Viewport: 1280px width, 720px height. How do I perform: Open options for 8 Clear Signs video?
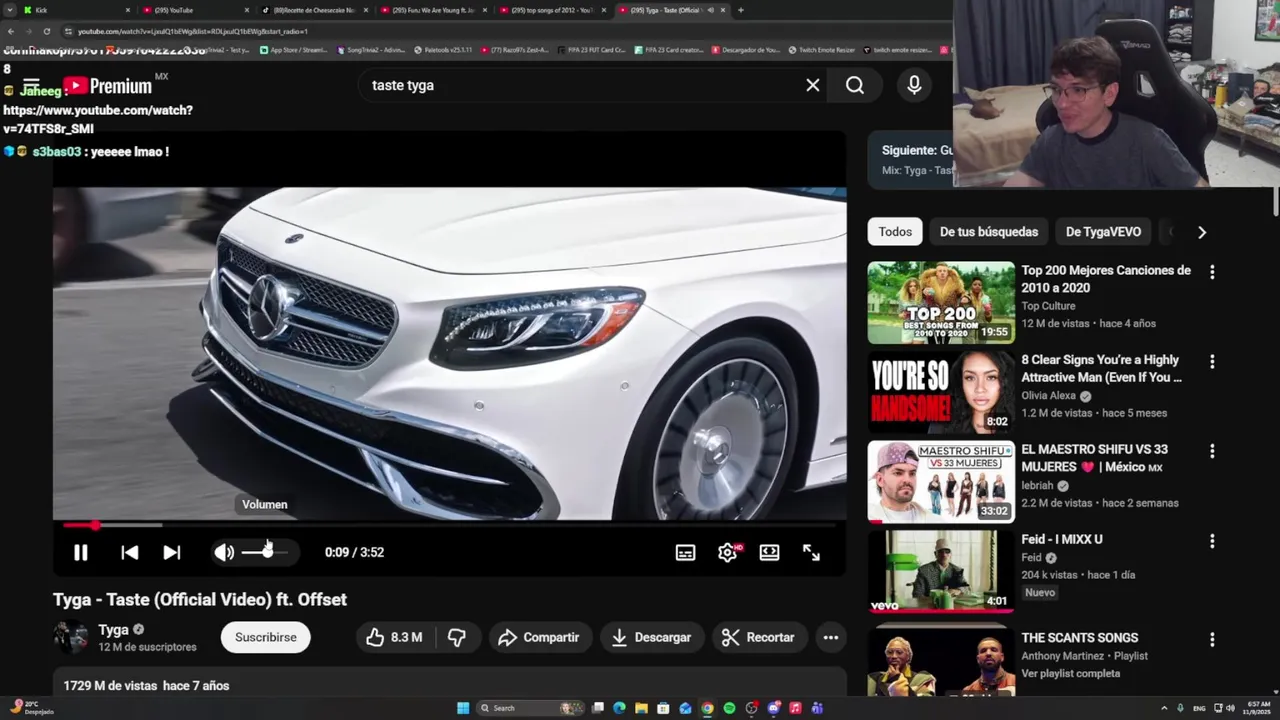pos(1212,362)
